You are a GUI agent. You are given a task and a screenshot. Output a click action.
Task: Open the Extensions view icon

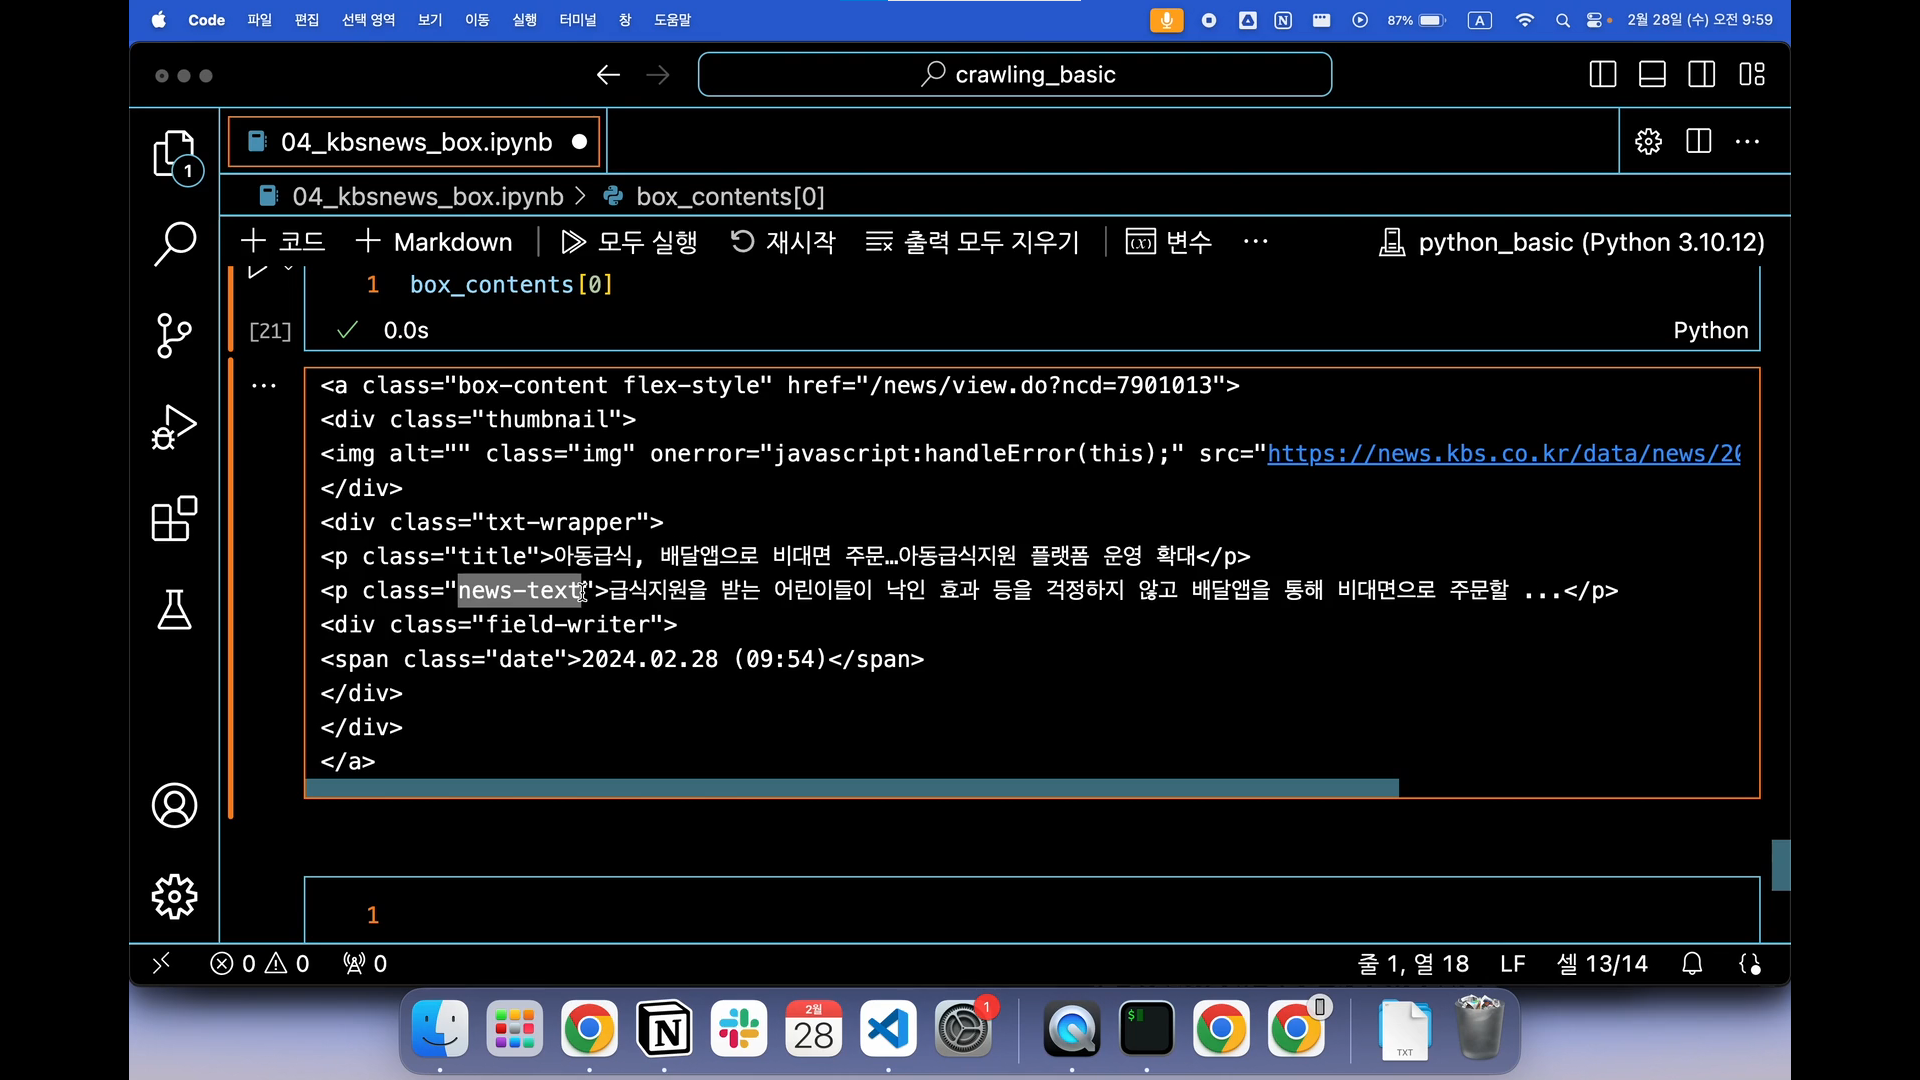pyautogui.click(x=174, y=519)
